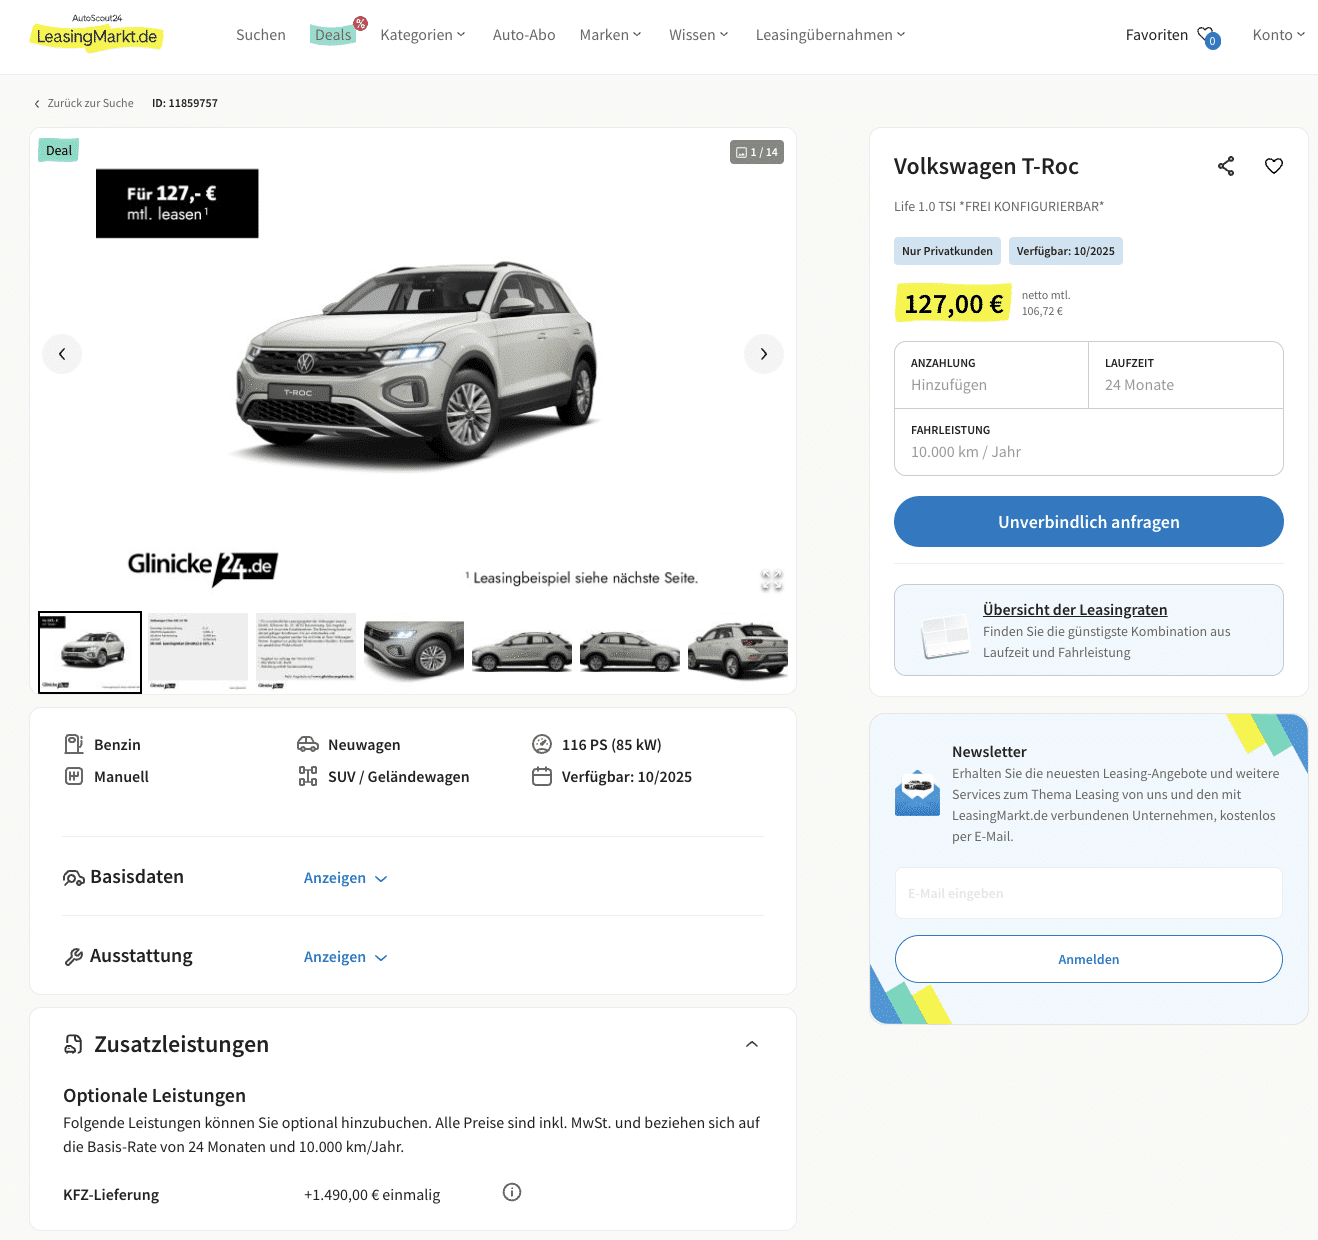Viewport: 1318px width, 1240px height.
Task: Show previous car image arrow
Action: coord(62,354)
